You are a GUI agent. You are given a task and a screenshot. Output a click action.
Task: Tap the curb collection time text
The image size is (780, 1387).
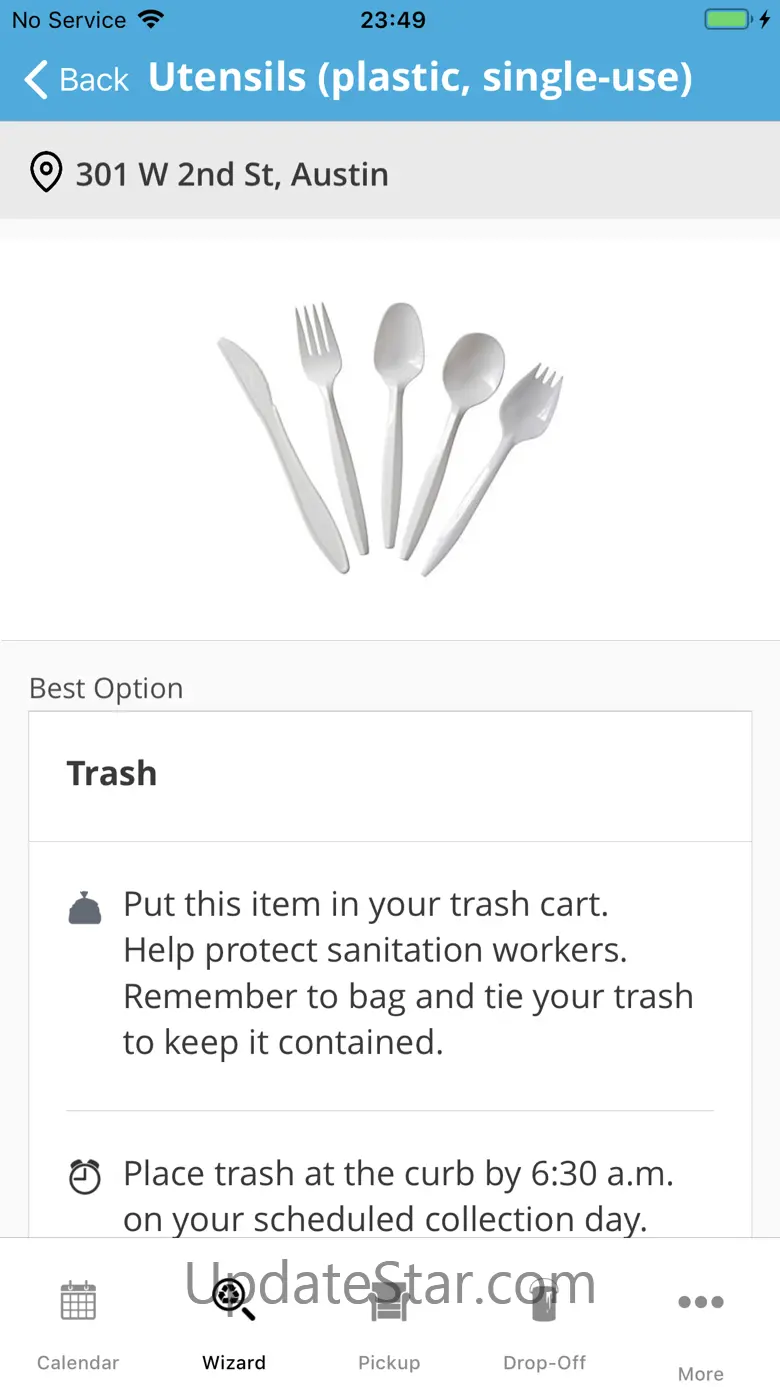(x=398, y=1196)
